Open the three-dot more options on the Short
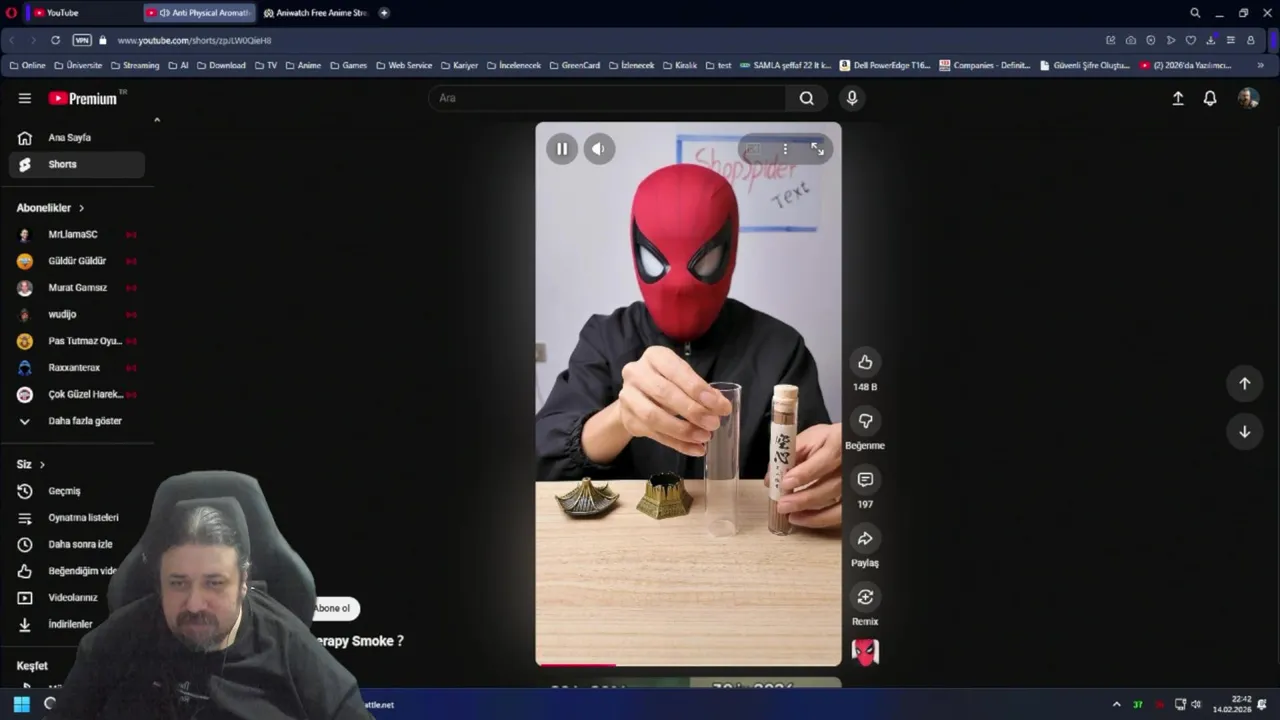 pos(785,149)
